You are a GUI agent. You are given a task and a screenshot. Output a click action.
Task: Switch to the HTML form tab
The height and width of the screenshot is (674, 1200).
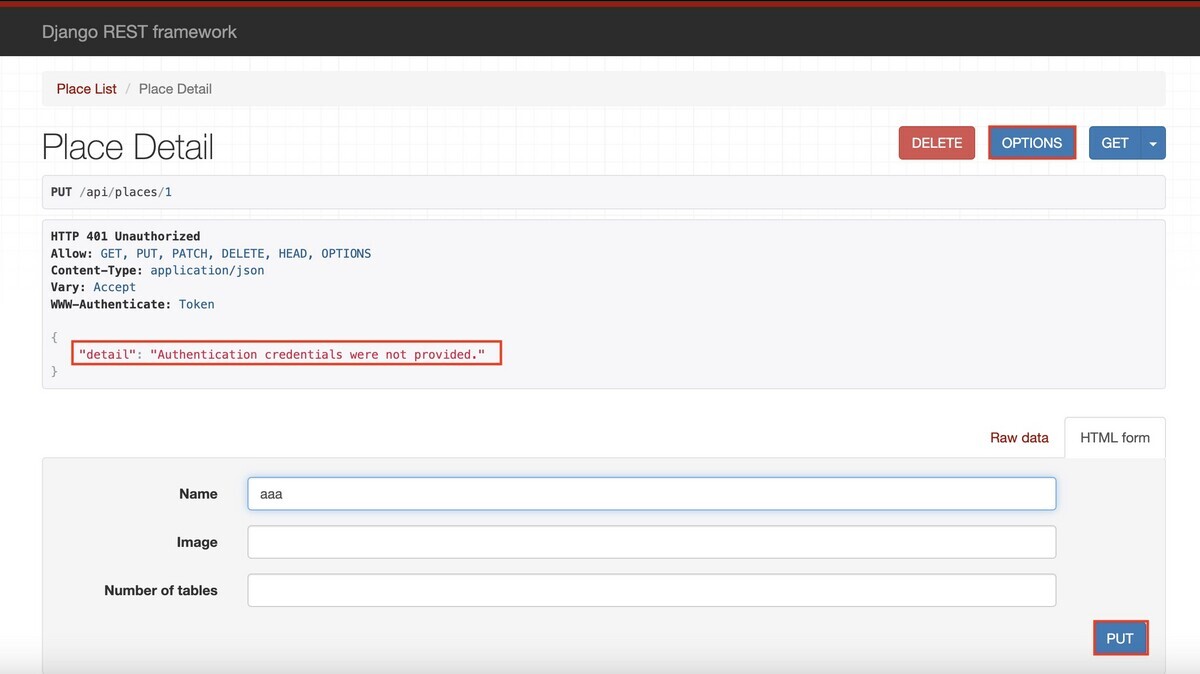pos(1114,437)
